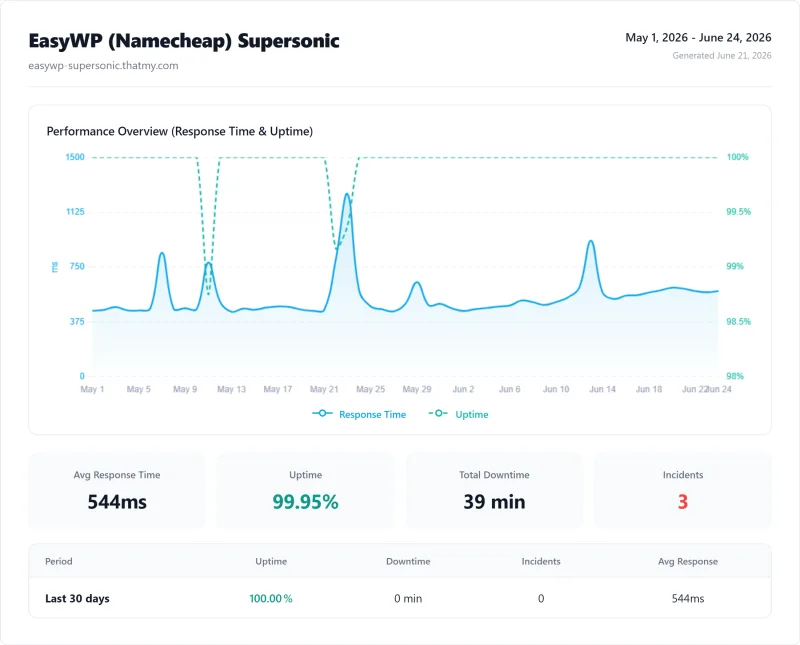Click the Performance Overview chart heading
Viewport: 800px width, 645px height.
pyautogui.click(x=180, y=131)
